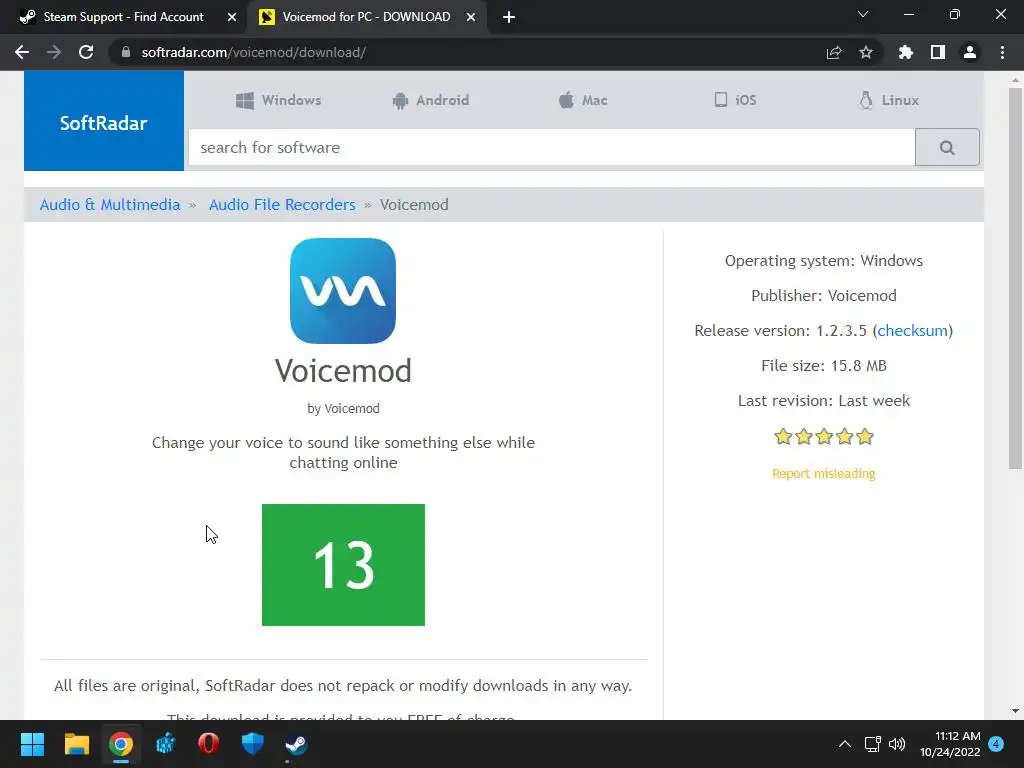Open the blue shield taskbar icon

tap(253, 744)
